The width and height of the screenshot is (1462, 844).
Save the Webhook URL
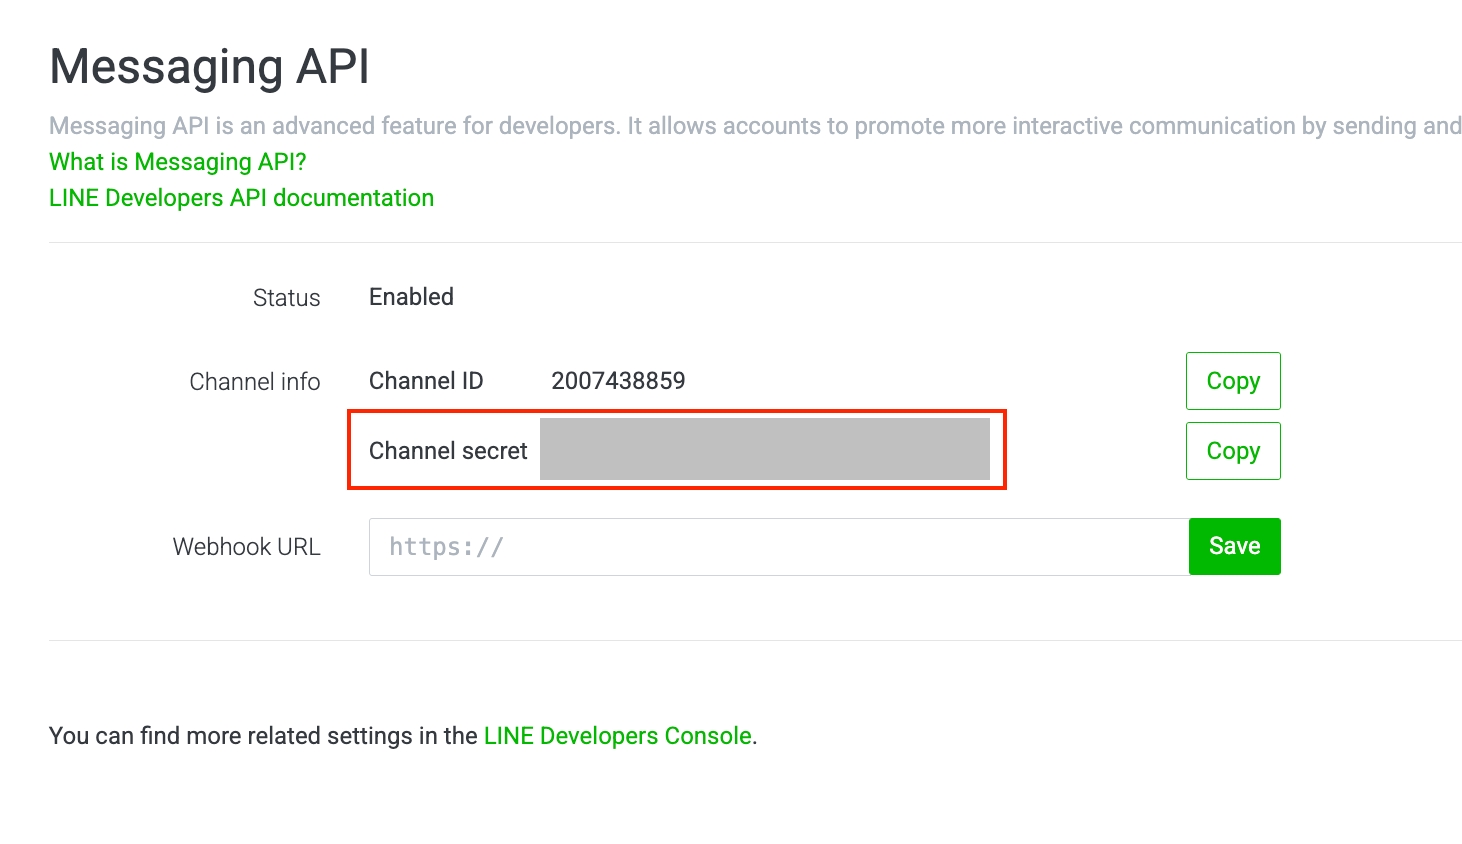1234,546
